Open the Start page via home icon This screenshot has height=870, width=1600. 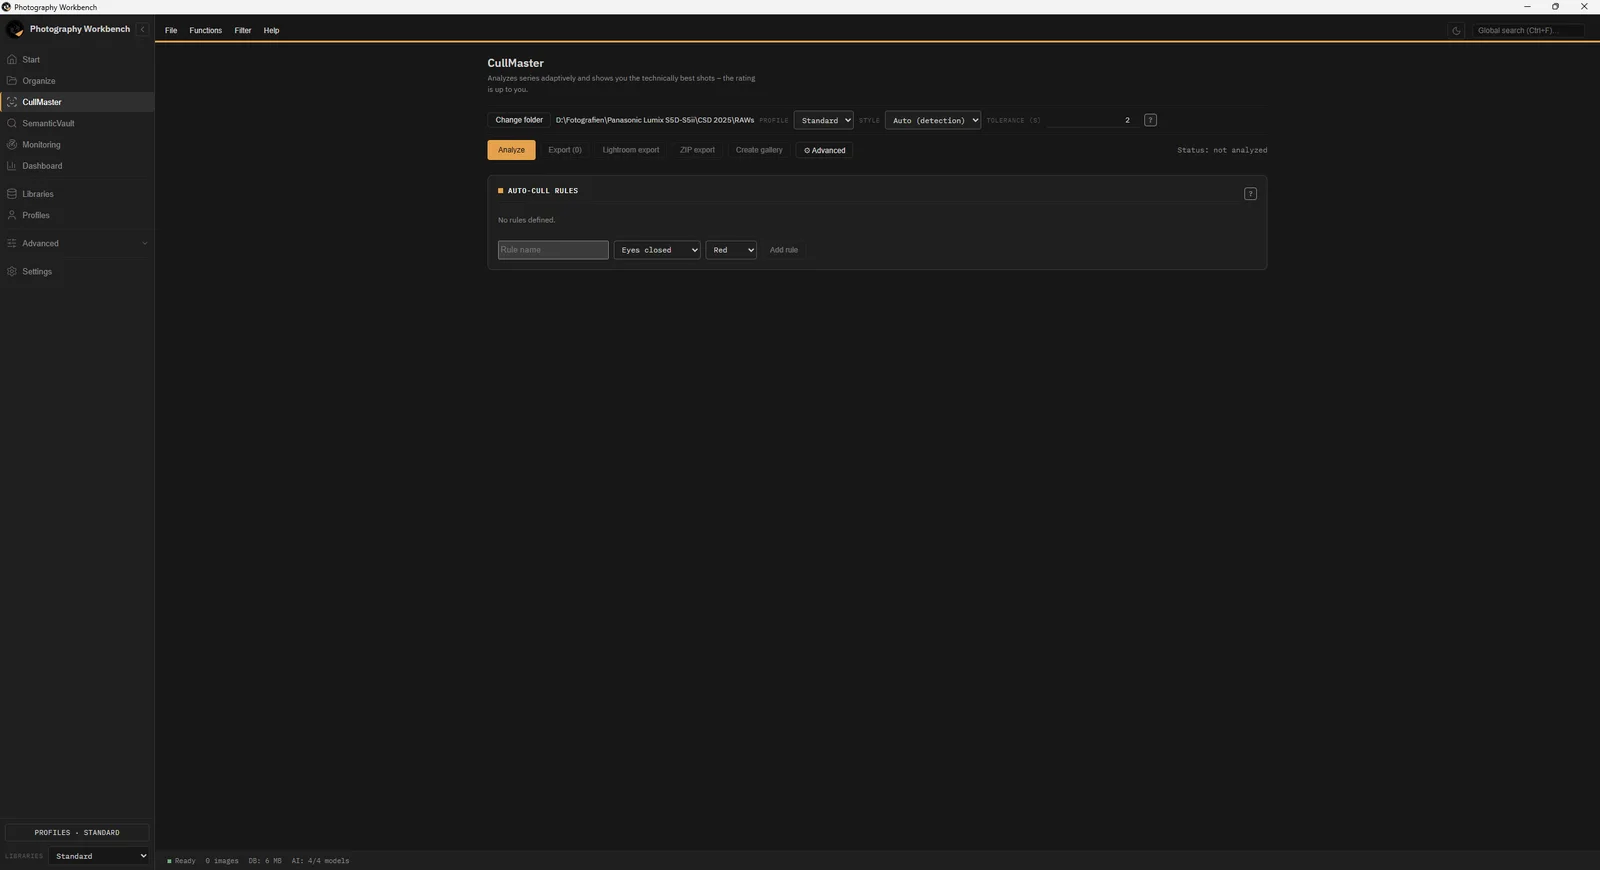coord(12,60)
